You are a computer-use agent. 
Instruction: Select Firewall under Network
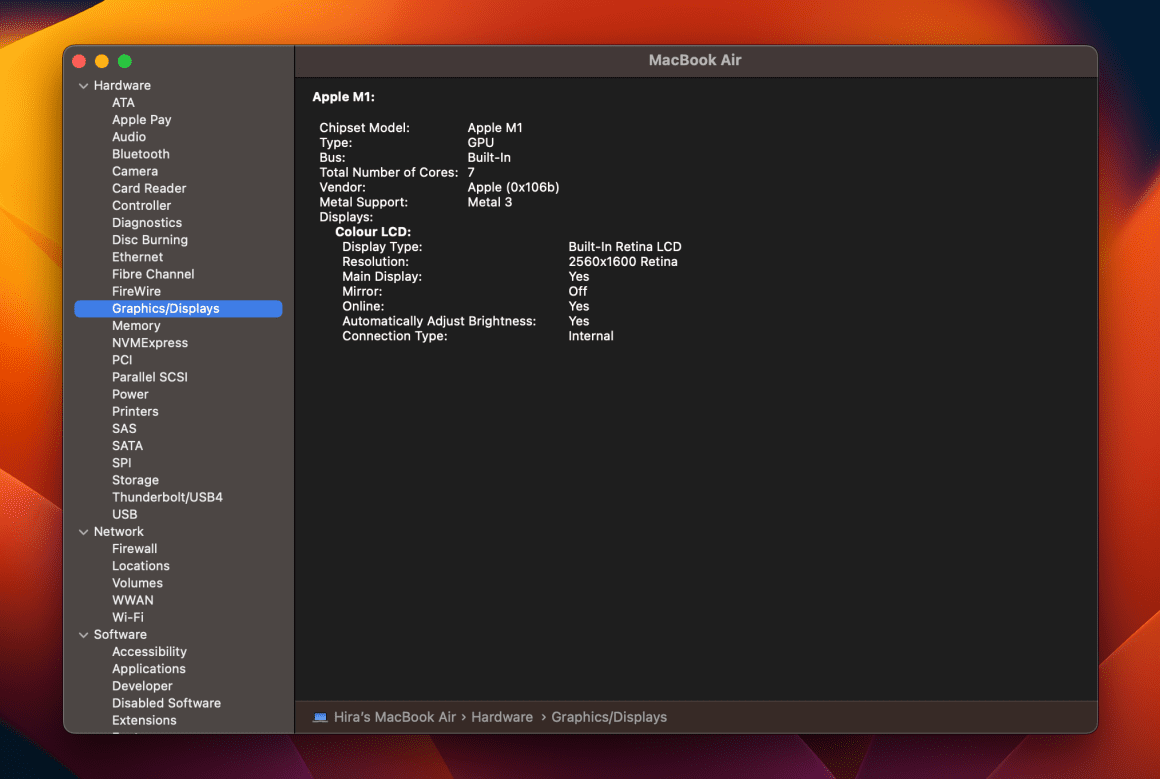click(x=135, y=548)
